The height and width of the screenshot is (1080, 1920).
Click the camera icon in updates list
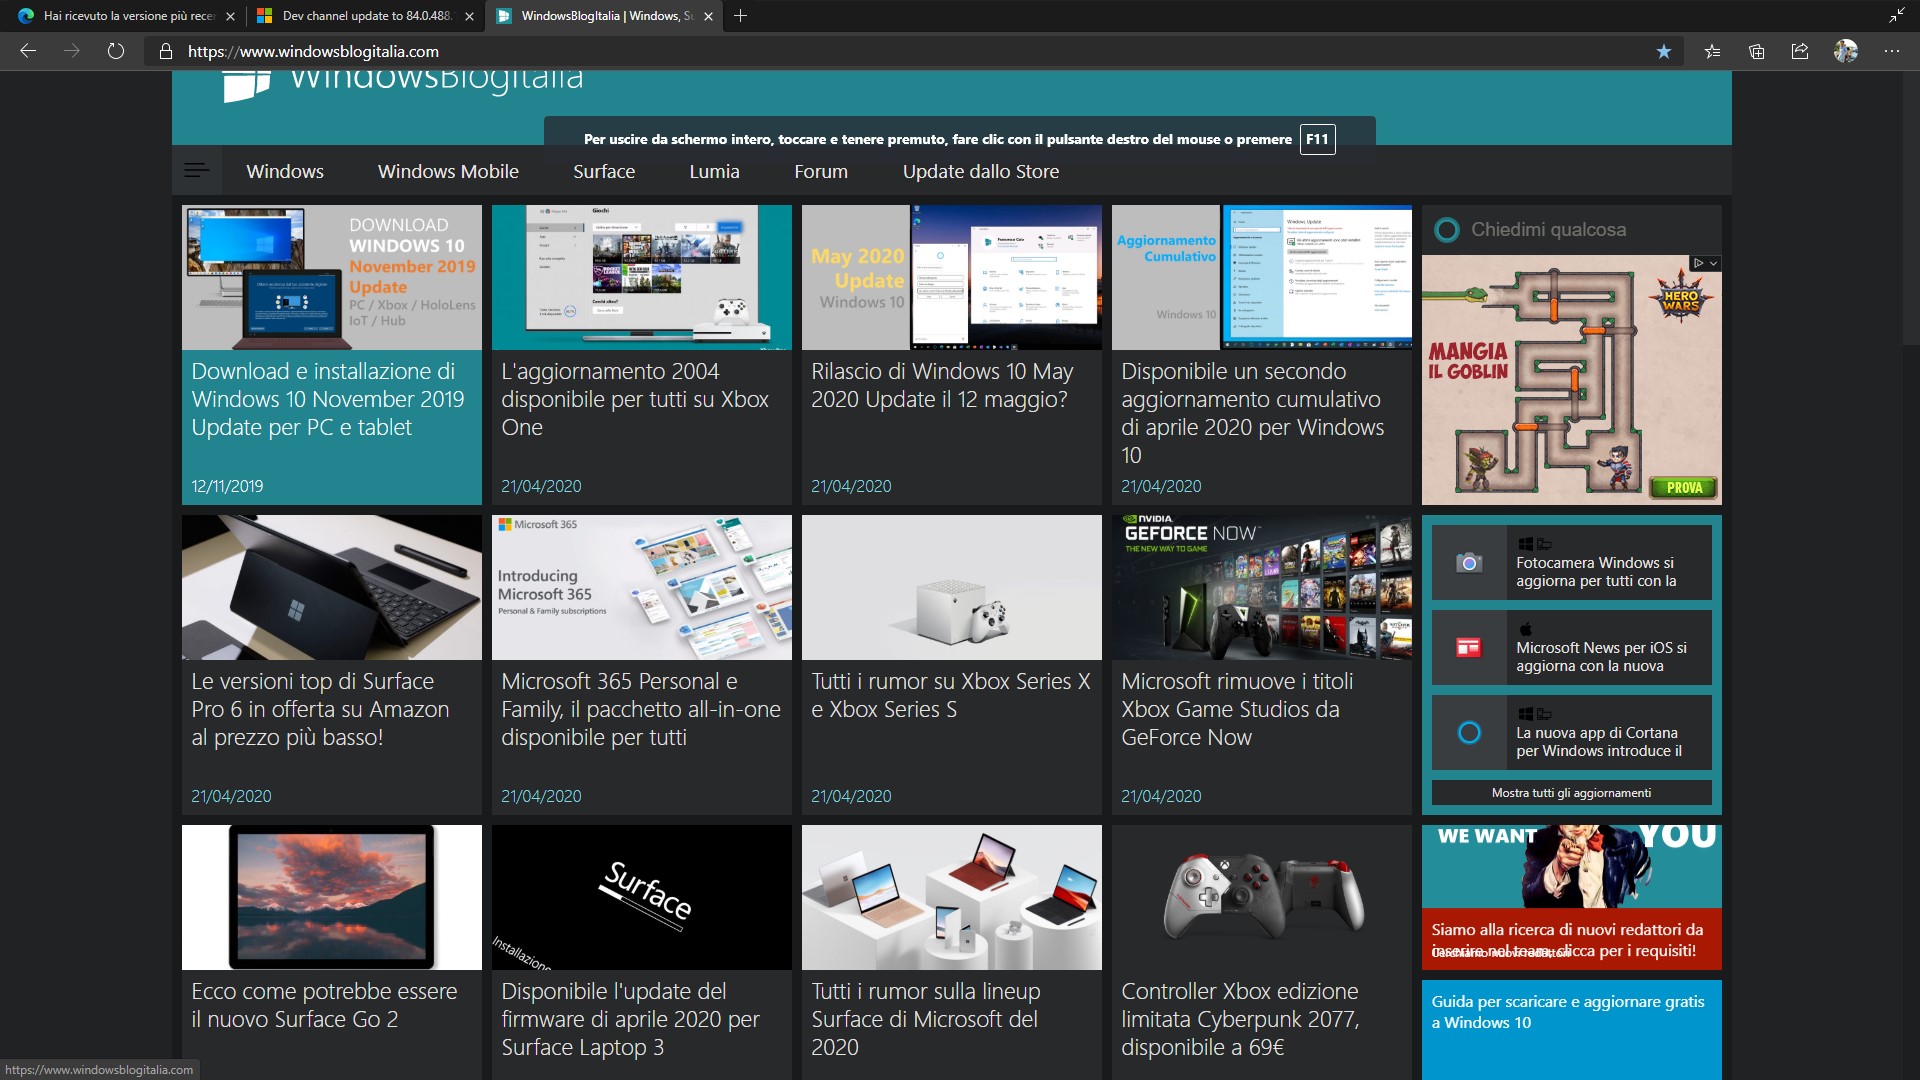click(x=1469, y=563)
